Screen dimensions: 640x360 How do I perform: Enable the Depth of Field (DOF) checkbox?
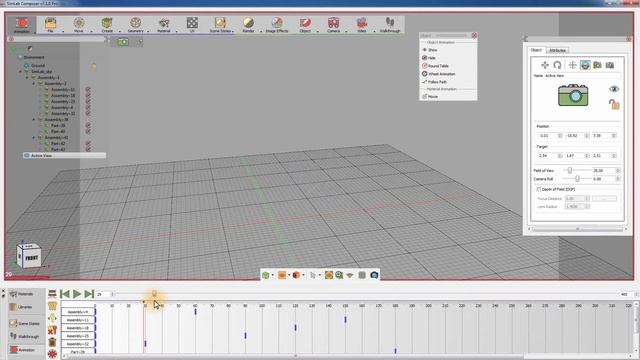[x=539, y=189]
